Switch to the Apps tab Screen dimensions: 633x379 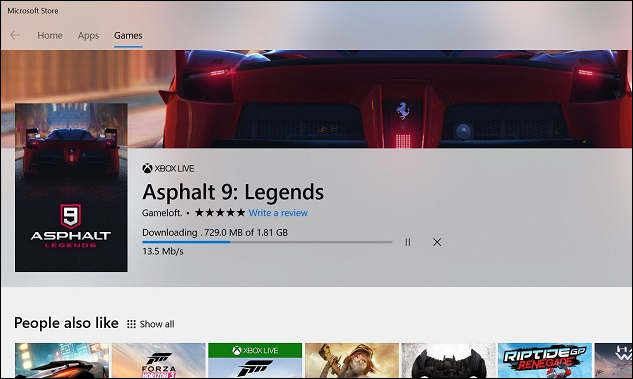coord(88,36)
